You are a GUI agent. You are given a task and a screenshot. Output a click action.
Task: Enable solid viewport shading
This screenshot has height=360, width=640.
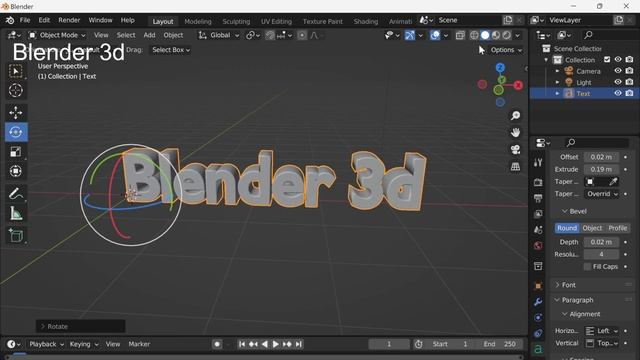coord(485,36)
